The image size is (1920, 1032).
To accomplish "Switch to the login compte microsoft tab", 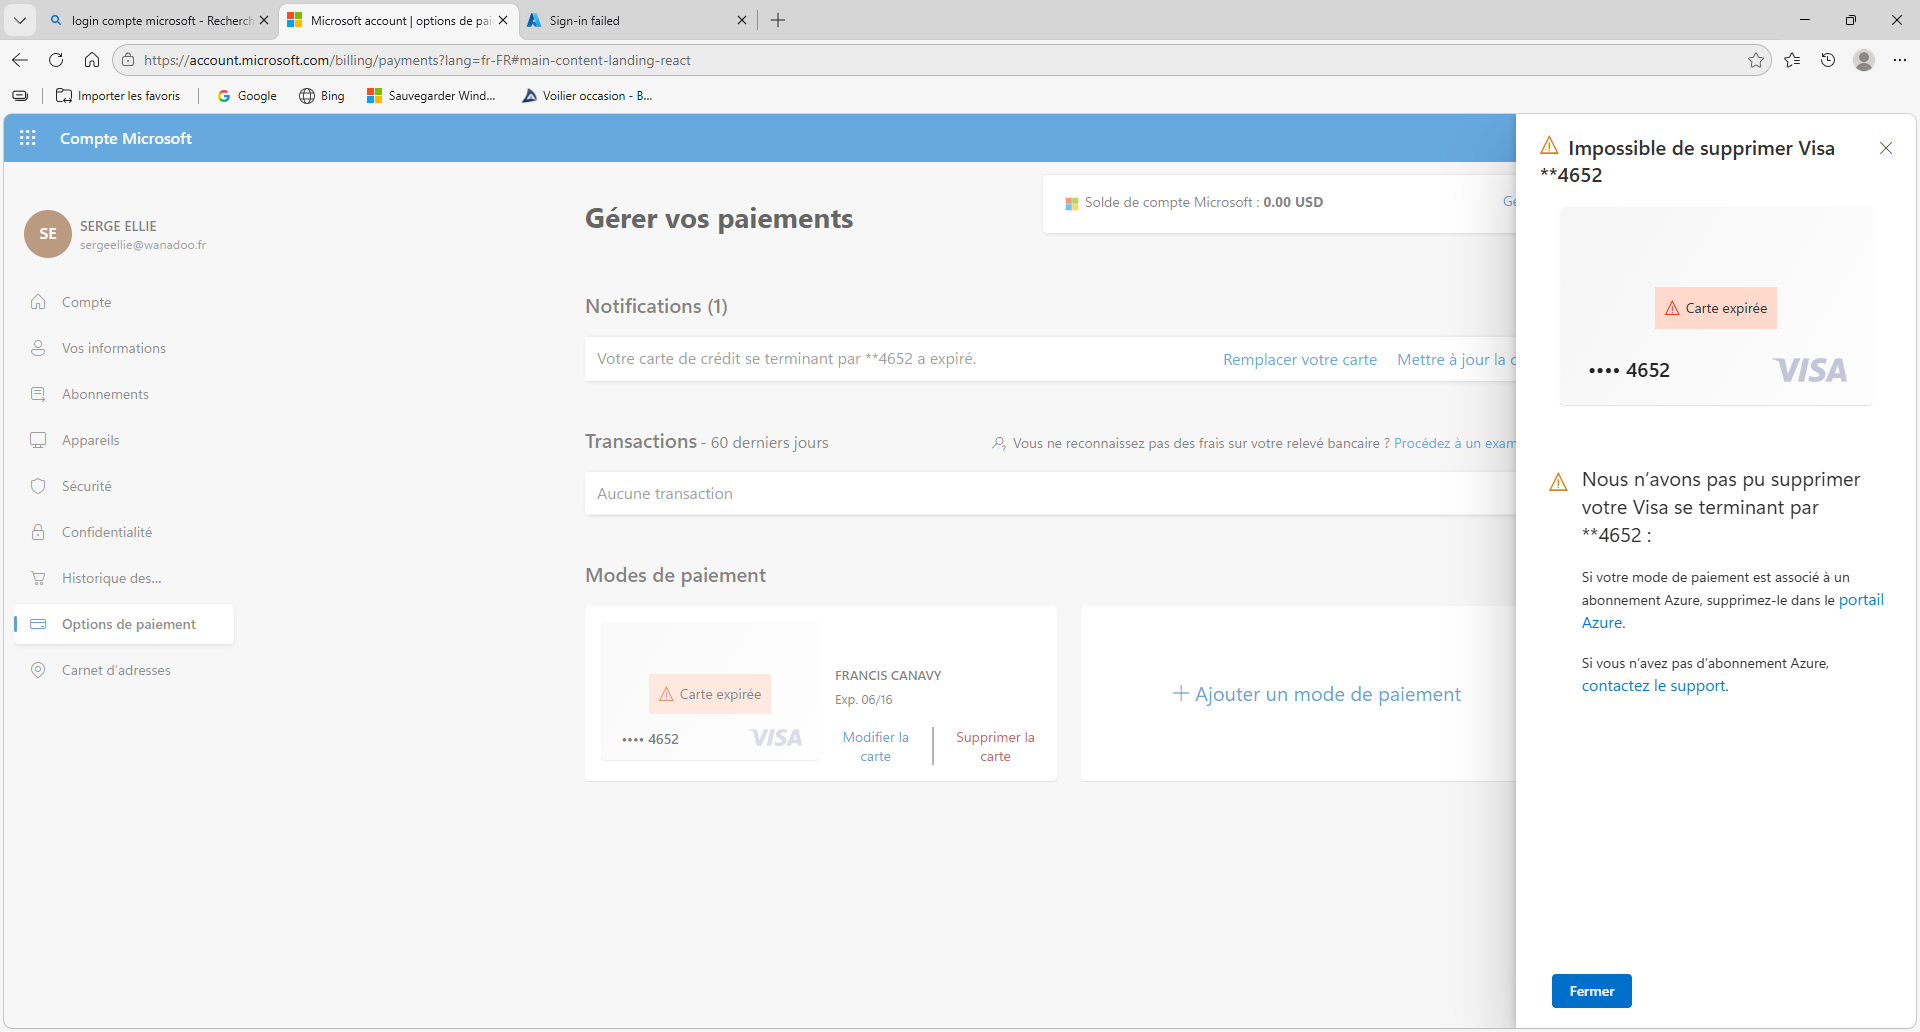I will coord(158,20).
